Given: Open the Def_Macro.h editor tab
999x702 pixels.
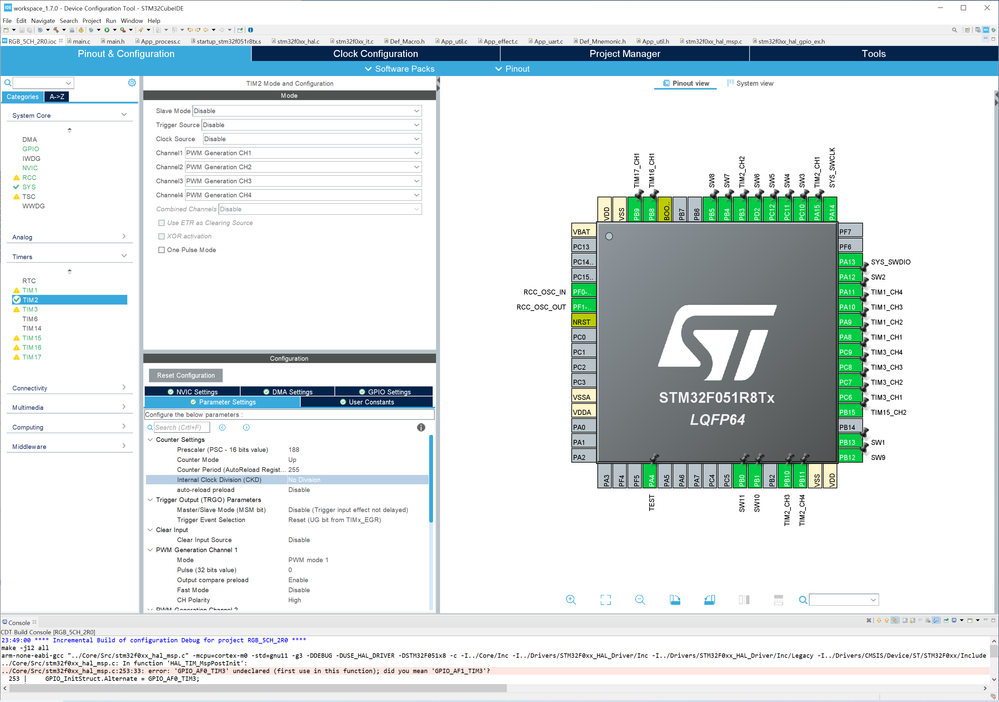Looking at the screenshot, I should point(406,41).
